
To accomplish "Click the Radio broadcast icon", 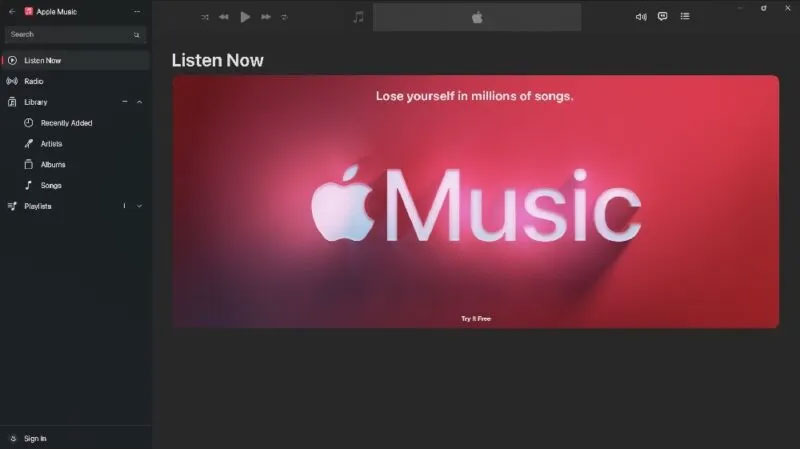I will (x=12, y=81).
